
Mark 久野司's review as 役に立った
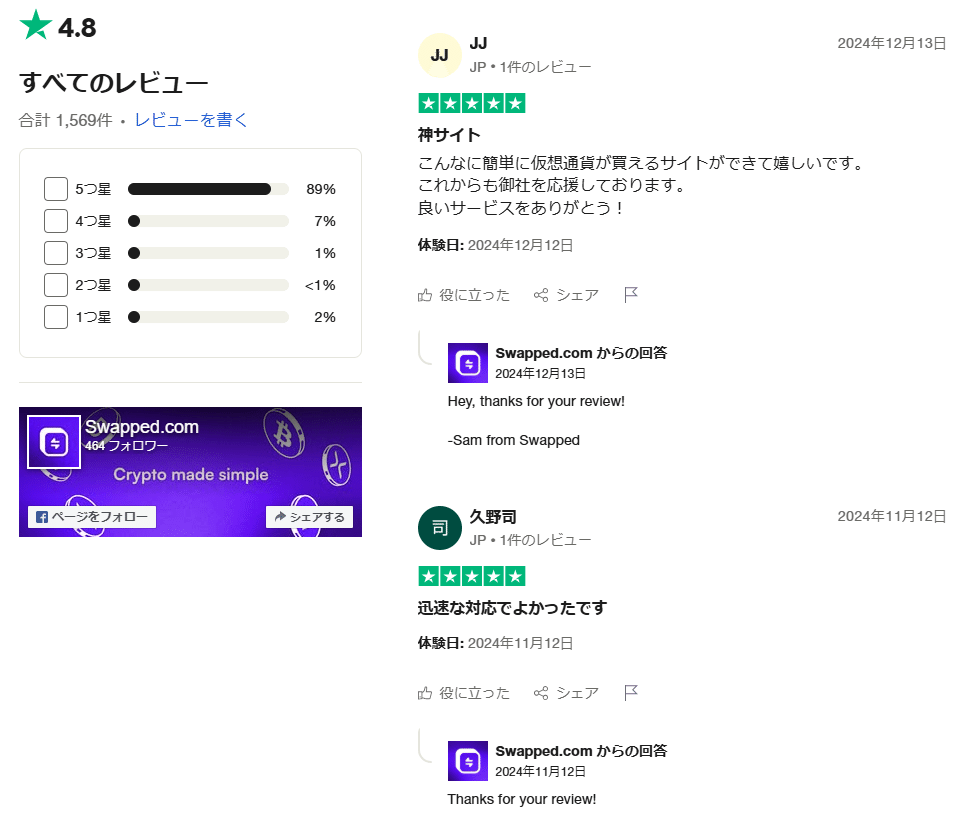(x=475, y=692)
